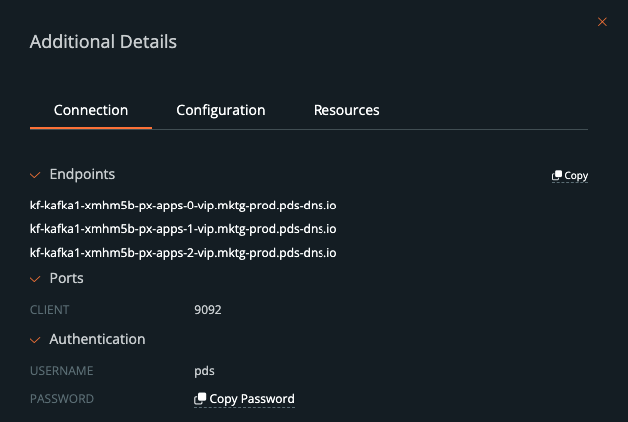Viewport: 628px width, 422px height.
Task: Click the Copy text link for endpoints
Action: point(576,176)
